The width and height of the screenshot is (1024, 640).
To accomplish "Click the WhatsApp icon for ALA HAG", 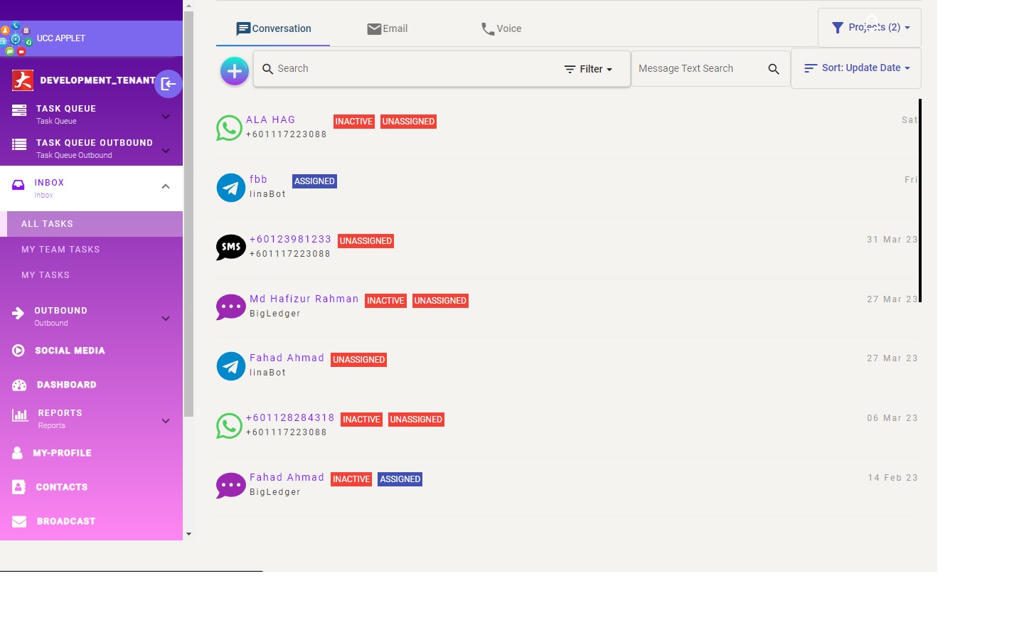I will coord(229,128).
